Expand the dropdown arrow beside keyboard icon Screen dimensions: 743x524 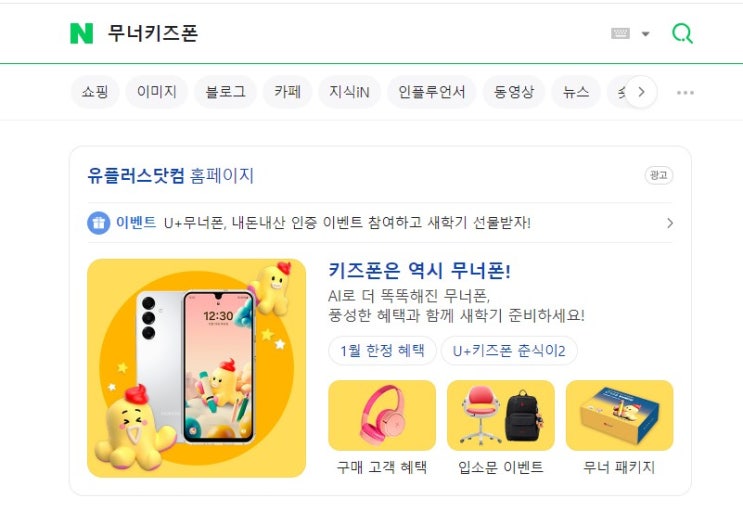[x=645, y=34]
